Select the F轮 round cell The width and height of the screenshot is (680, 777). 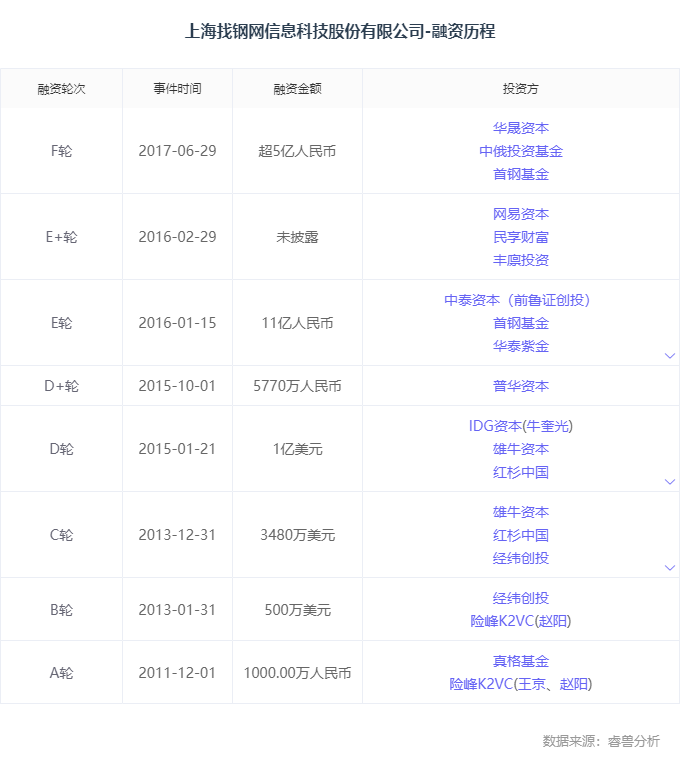pos(61,151)
